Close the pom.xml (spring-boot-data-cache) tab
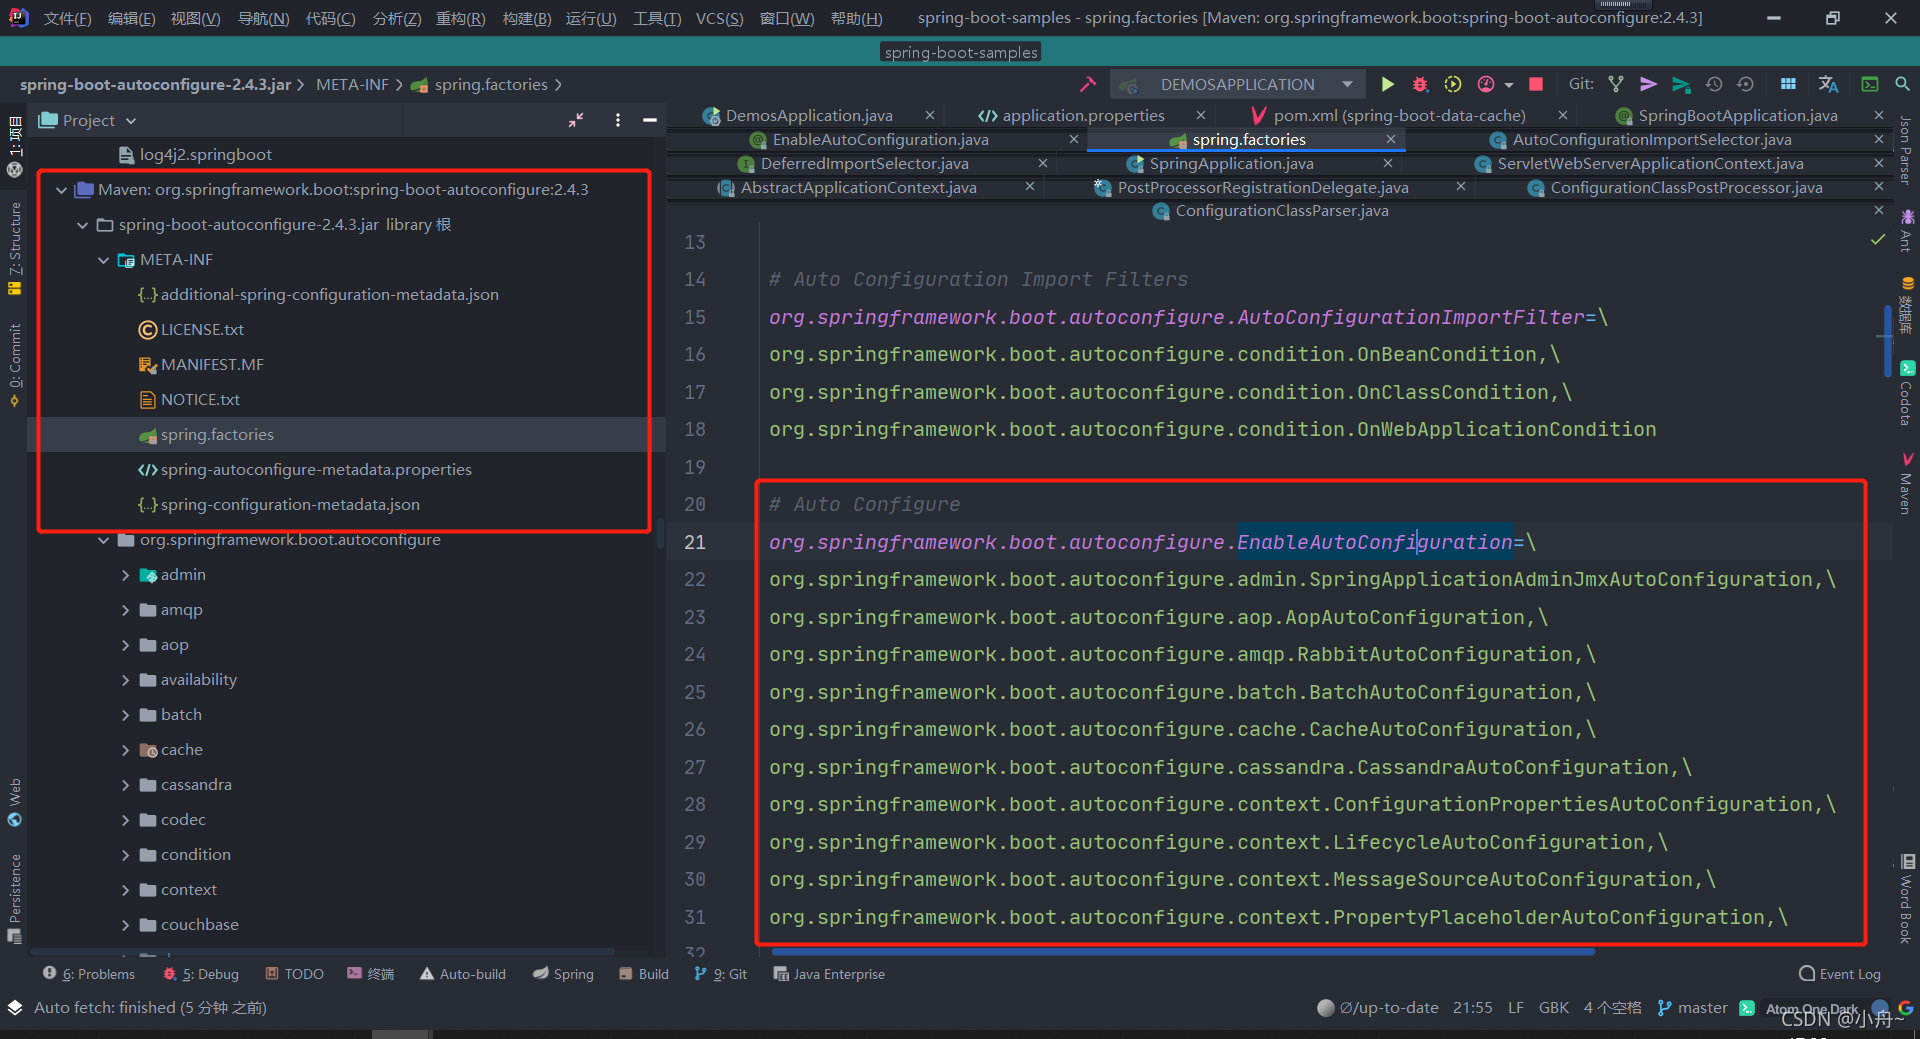Viewport: 1920px width, 1039px height. click(x=1563, y=116)
